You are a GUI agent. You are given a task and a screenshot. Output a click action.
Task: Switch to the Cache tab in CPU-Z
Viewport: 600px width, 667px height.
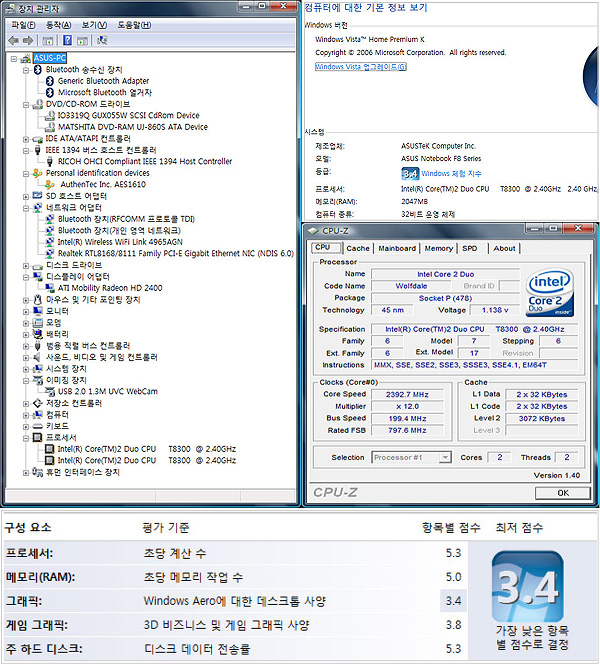tap(358, 248)
